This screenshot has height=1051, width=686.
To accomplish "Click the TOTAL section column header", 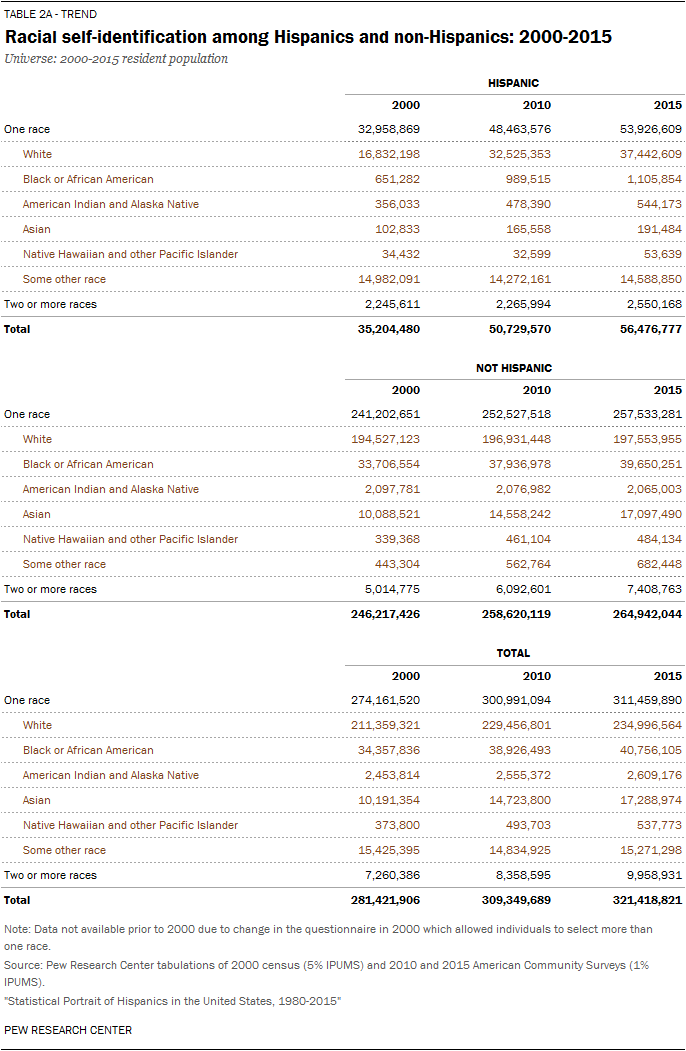I will pyautogui.click(x=513, y=653).
